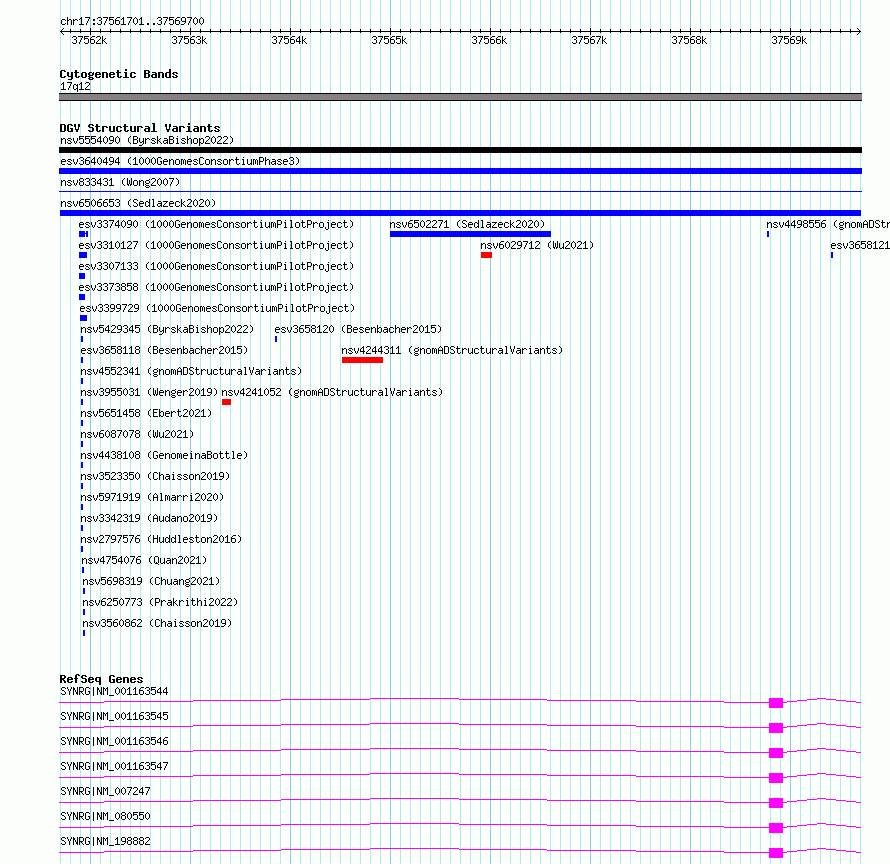Screen dimensions: 890x864
Task: Click esv3658118 (Besenbacher2015) label
Action: pos(165,350)
